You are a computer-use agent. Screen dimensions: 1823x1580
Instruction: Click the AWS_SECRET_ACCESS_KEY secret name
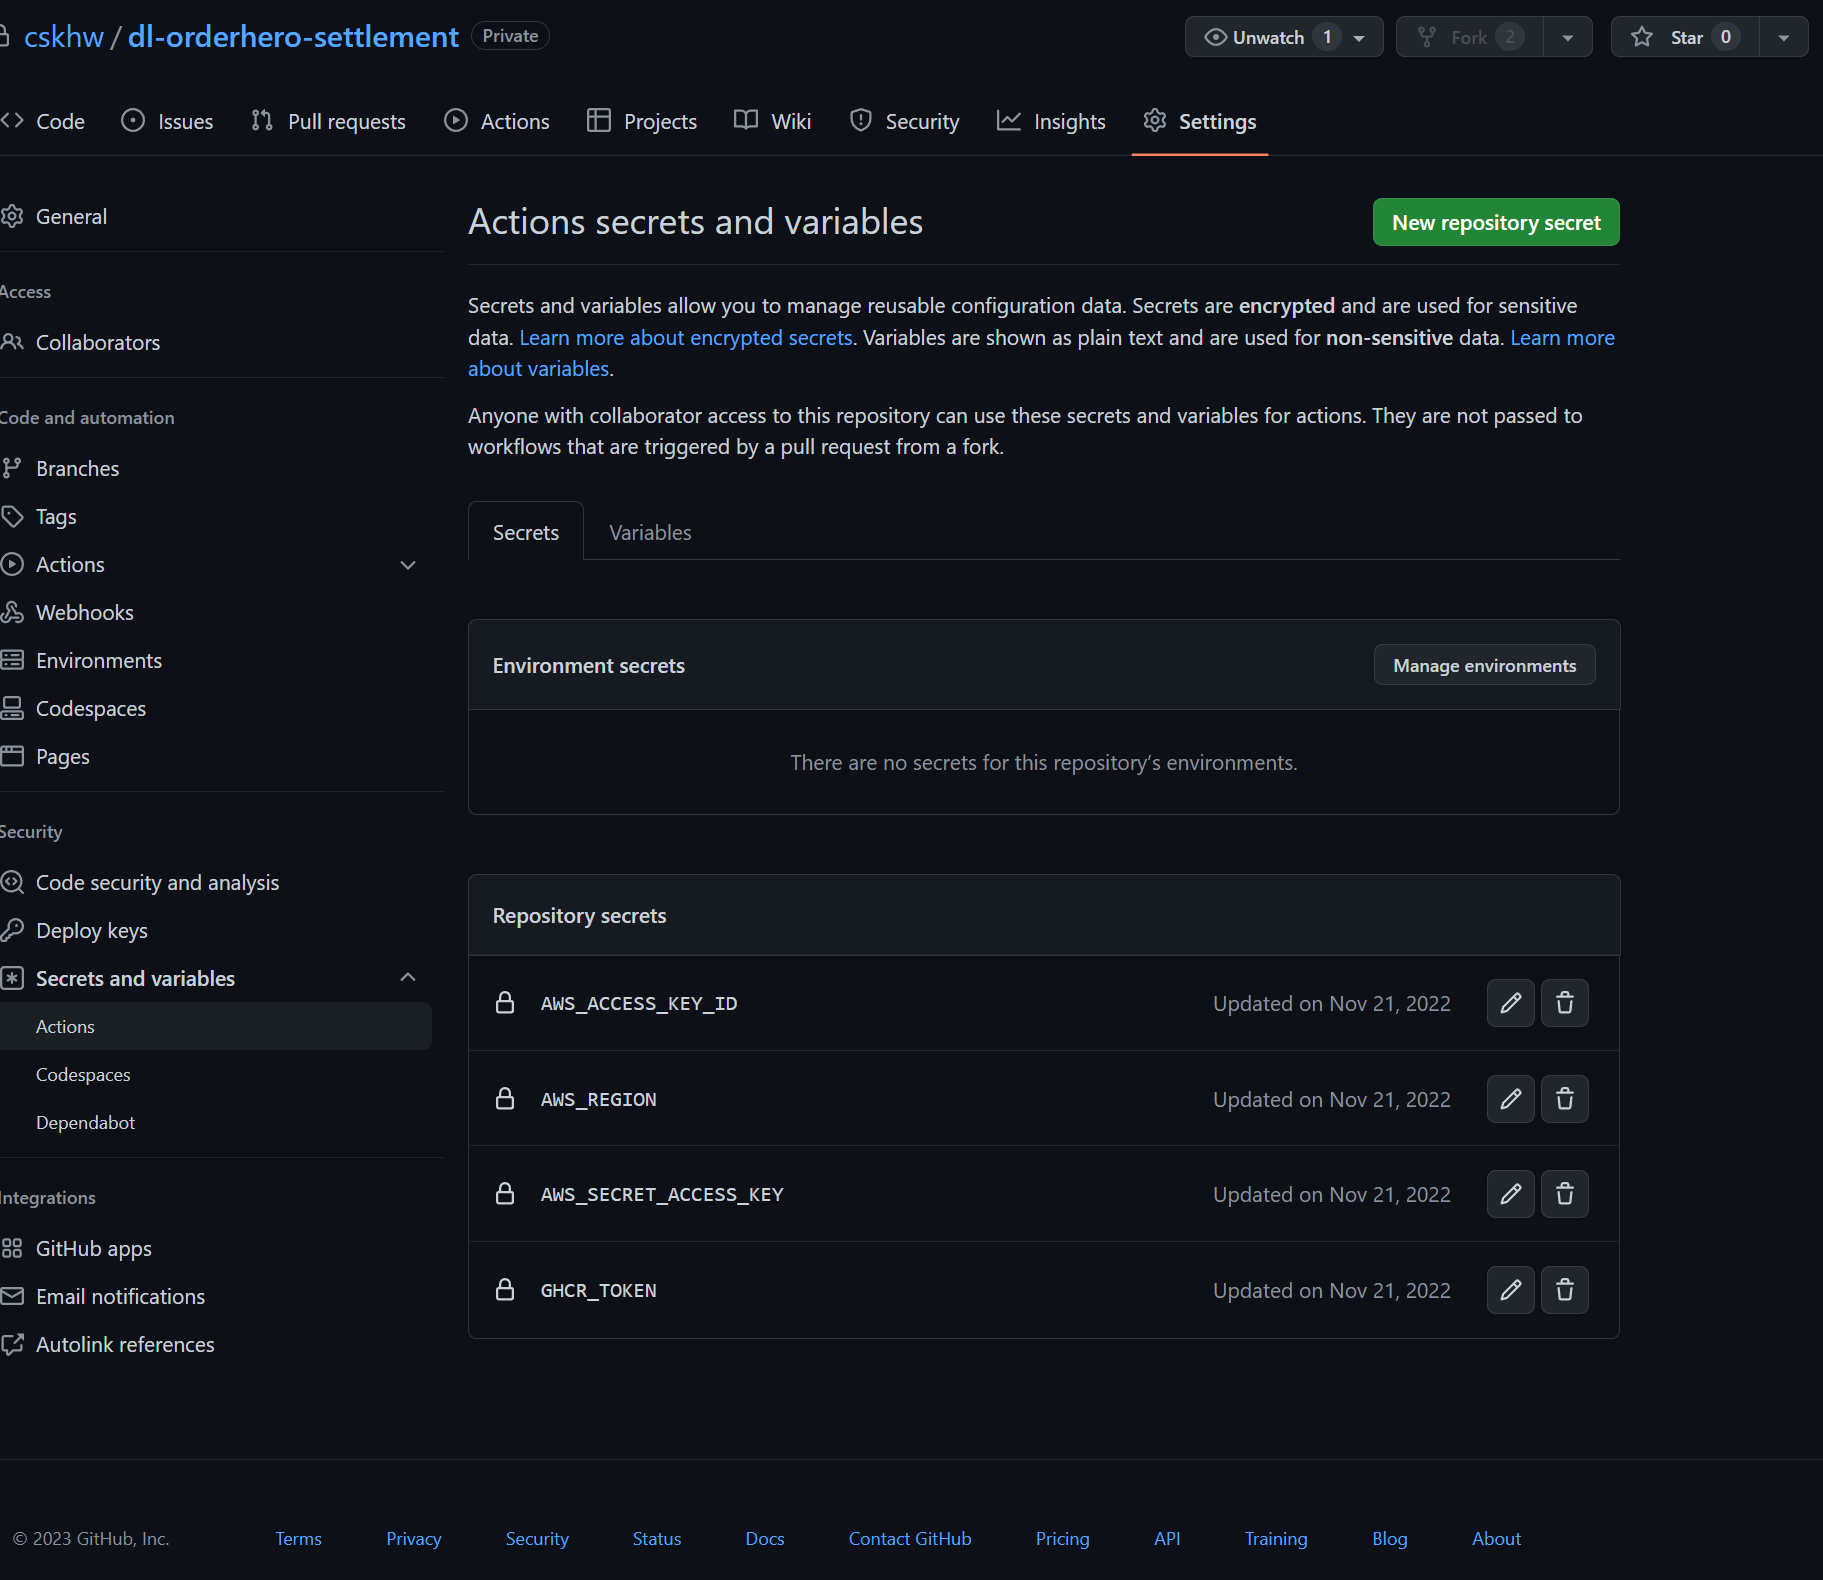(662, 1194)
